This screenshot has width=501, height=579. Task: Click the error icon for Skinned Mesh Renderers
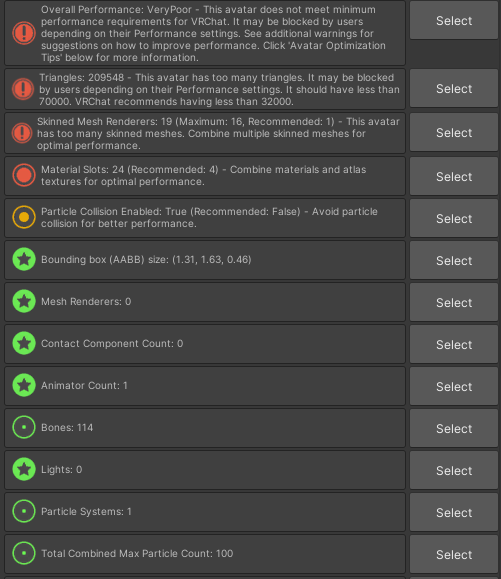[22, 133]
